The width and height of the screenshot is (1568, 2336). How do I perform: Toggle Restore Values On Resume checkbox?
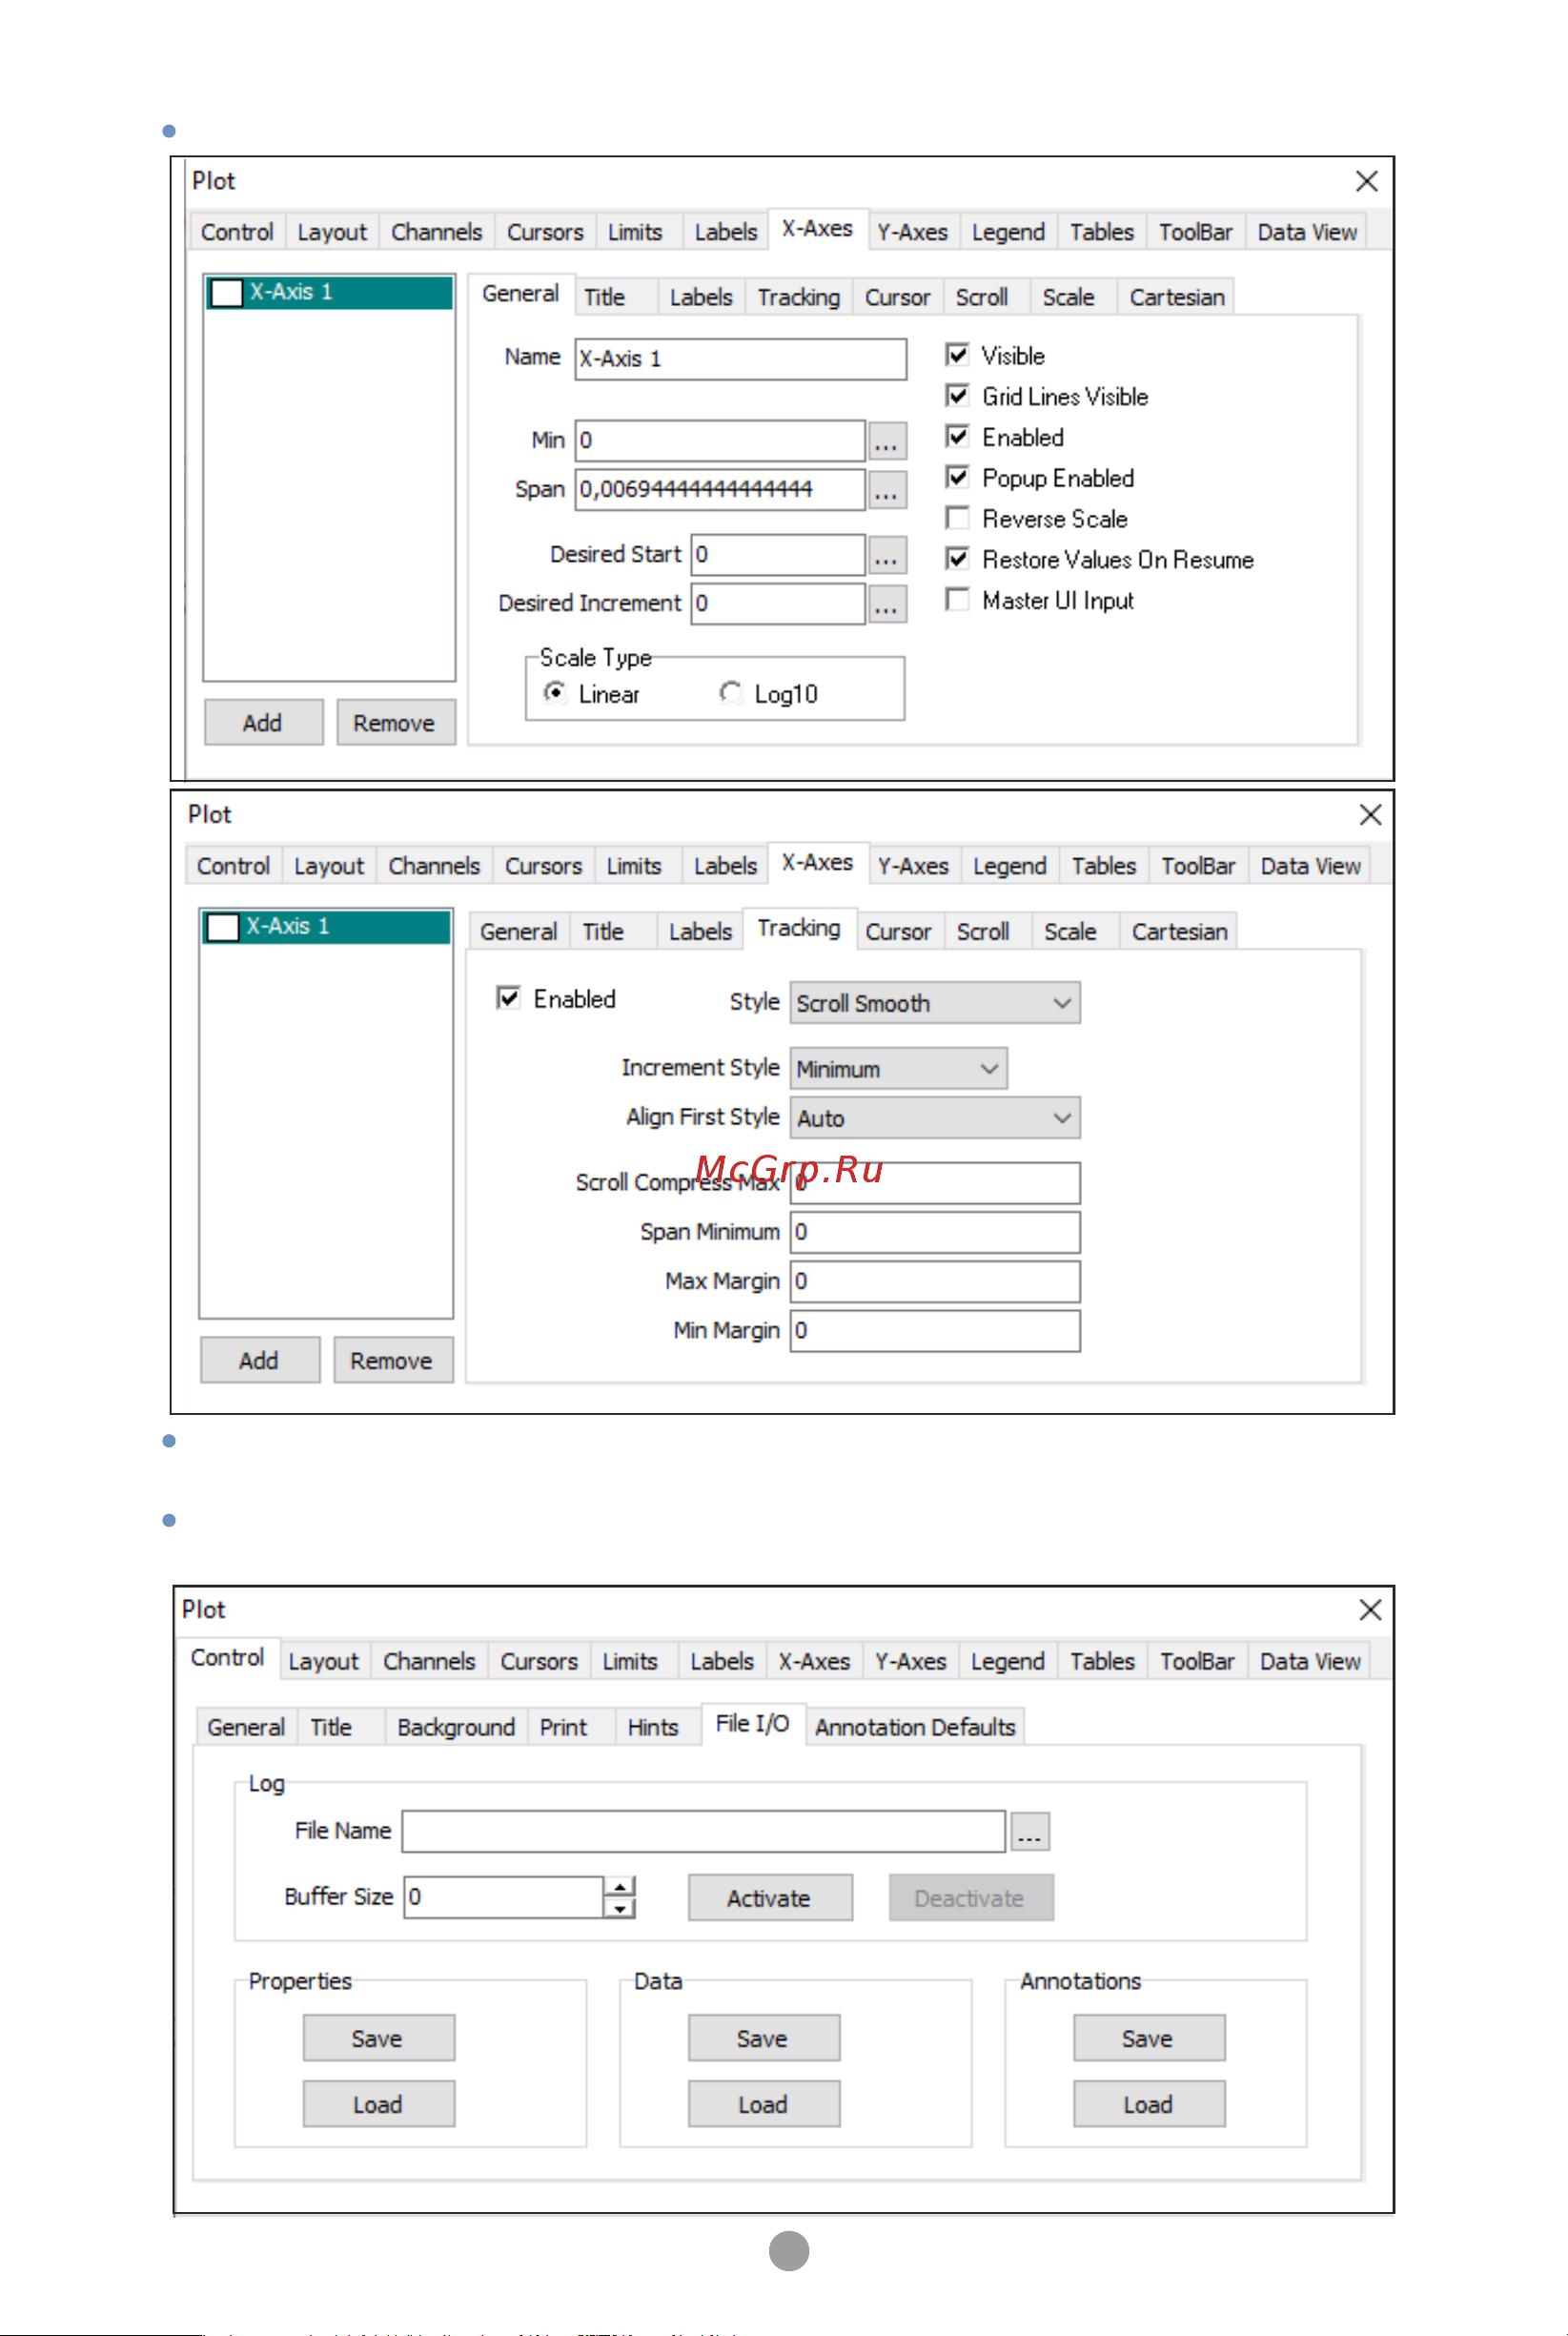(958, 559)
